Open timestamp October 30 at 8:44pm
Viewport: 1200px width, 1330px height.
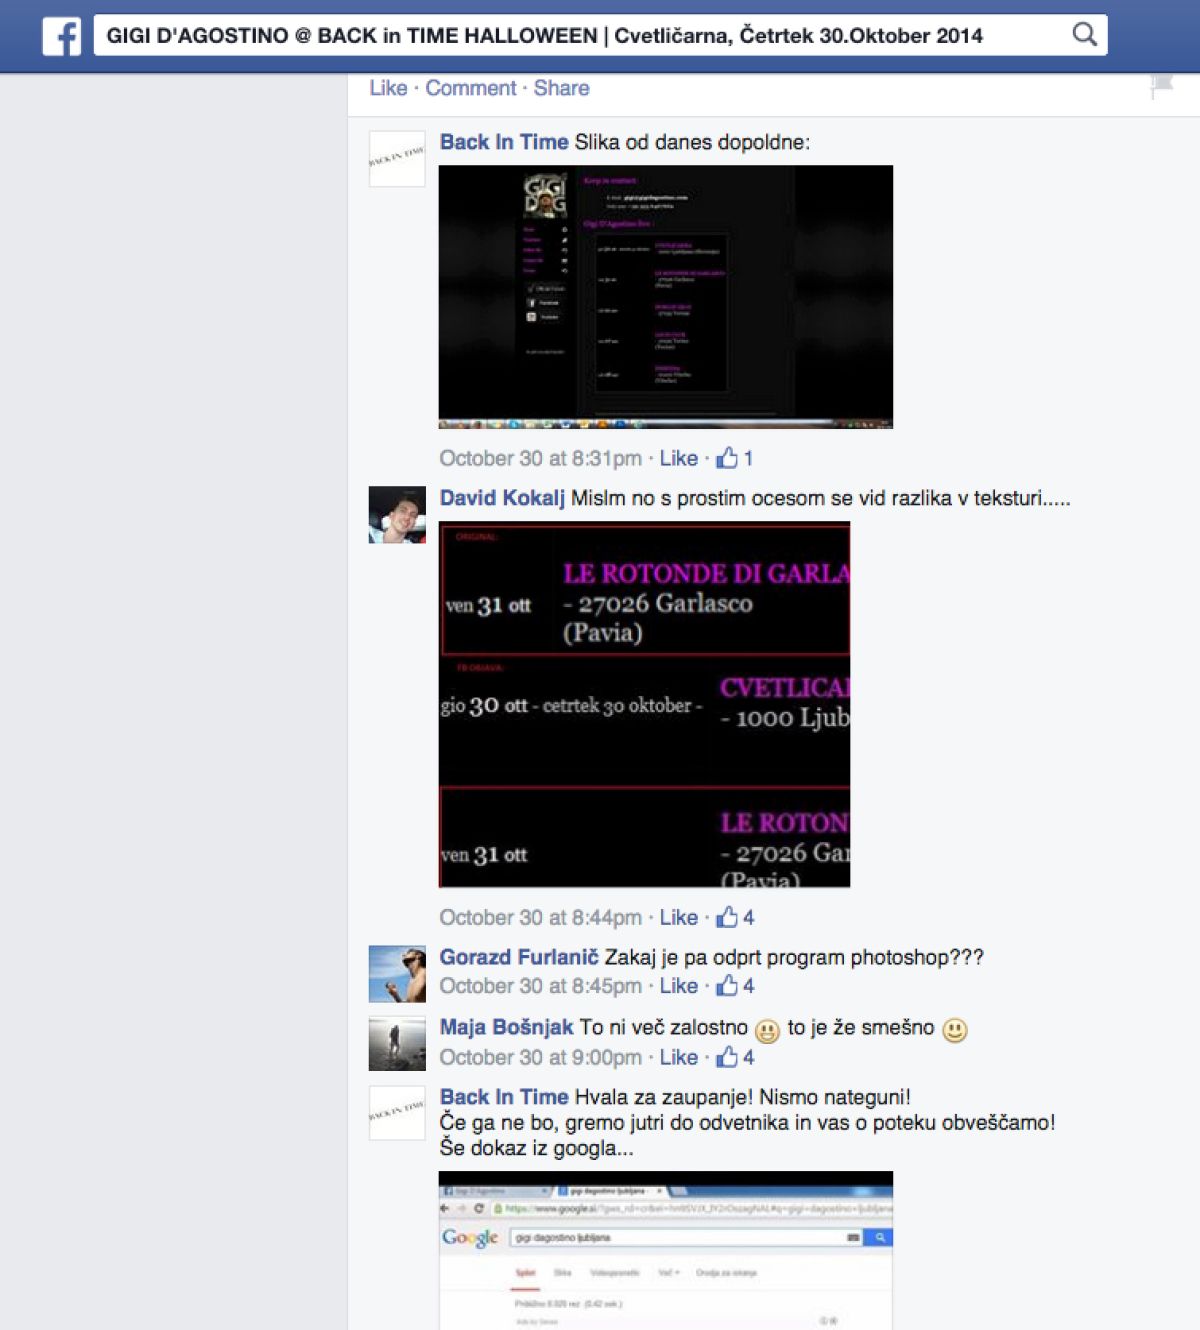coord(540,917)
